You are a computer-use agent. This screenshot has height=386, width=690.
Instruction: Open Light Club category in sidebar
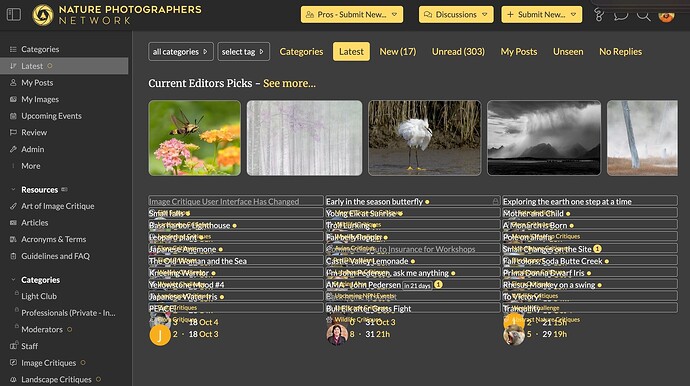click(39, 296)
